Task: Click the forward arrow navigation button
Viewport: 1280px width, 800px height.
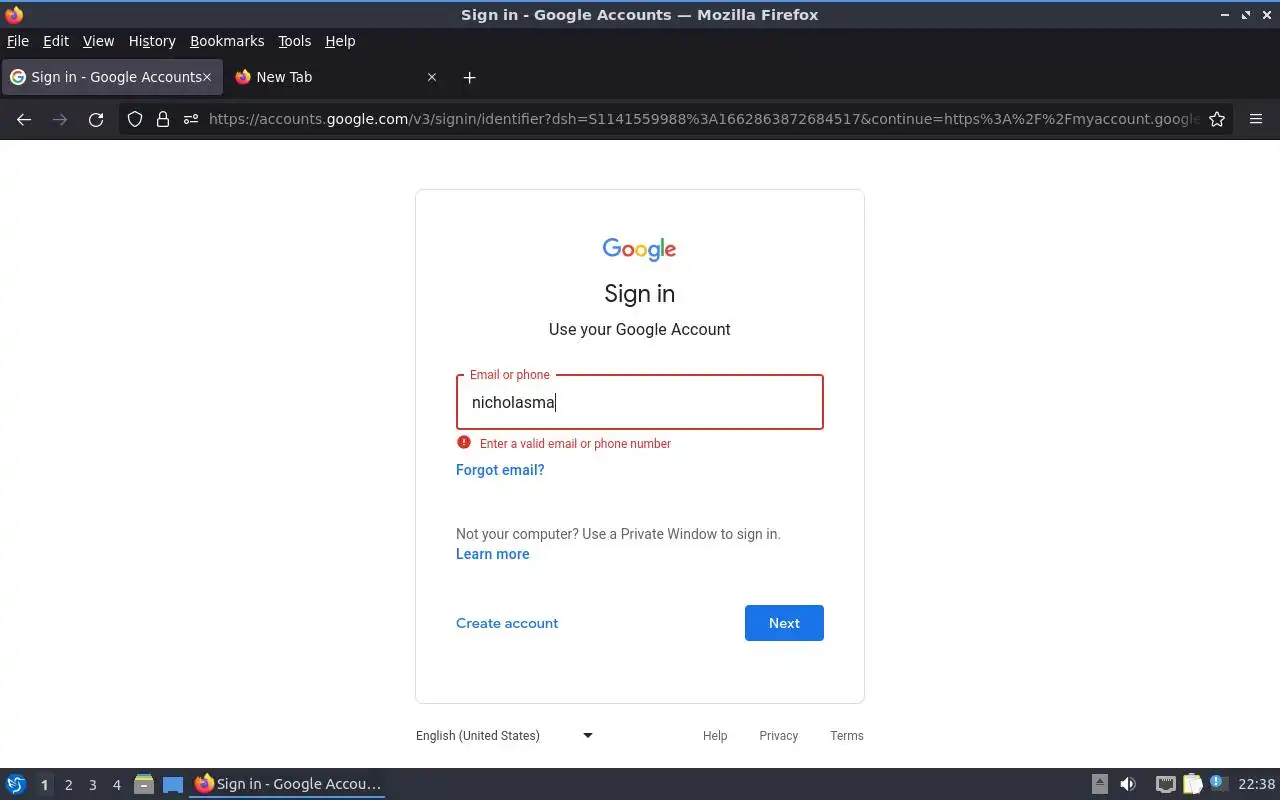Action: click(60, 119)
